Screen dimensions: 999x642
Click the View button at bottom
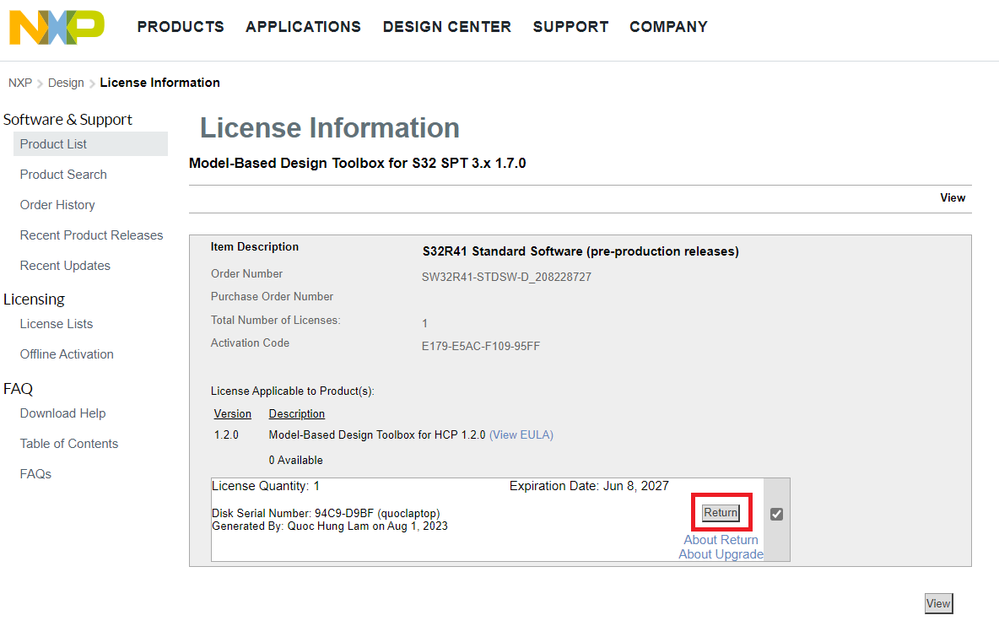tap(938, 603)
